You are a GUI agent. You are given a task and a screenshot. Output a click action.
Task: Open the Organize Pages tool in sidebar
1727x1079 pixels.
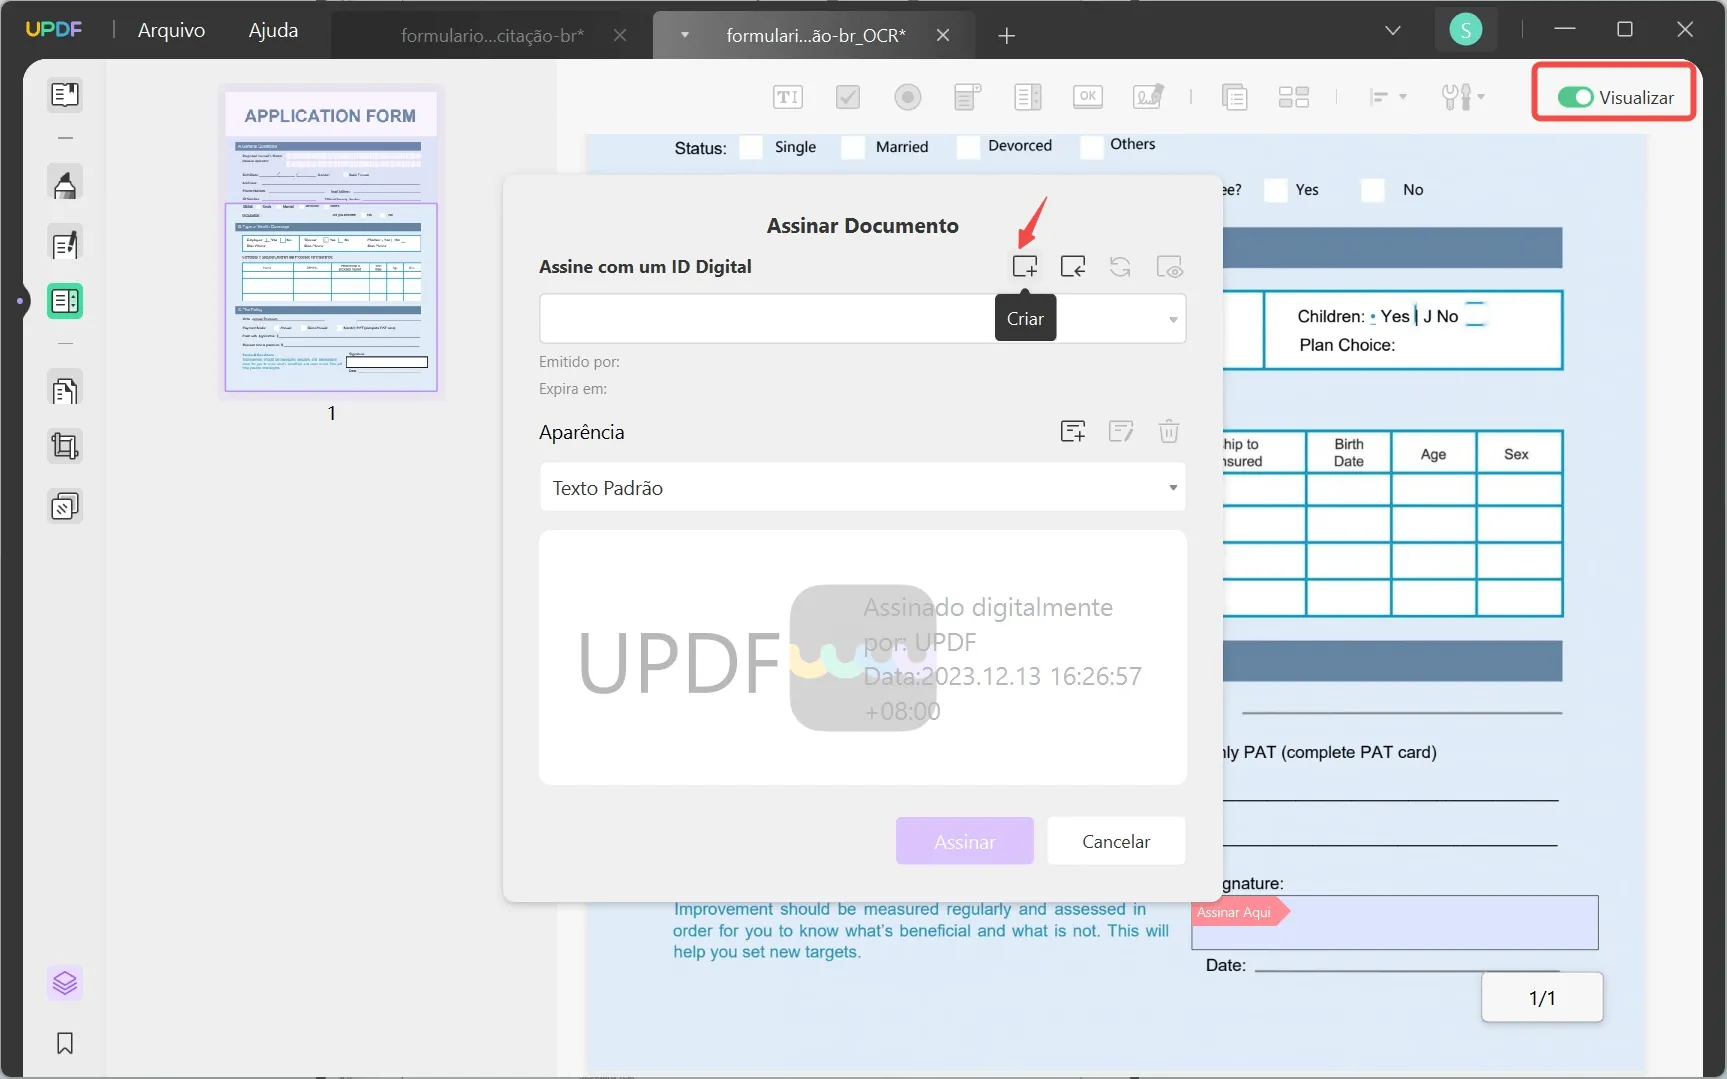click(65, 390)
